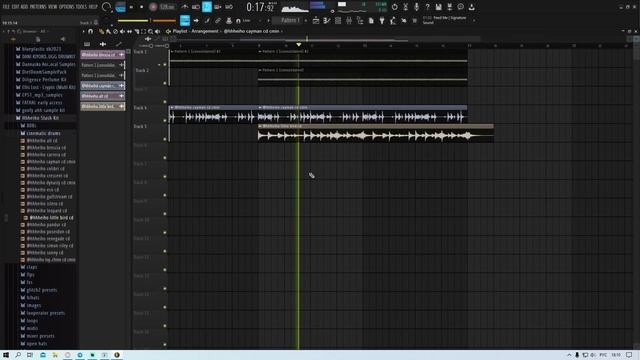640x360 pixels.
Task: Expand the Blheiho Stash Kit folder
Action: (38, 118)
